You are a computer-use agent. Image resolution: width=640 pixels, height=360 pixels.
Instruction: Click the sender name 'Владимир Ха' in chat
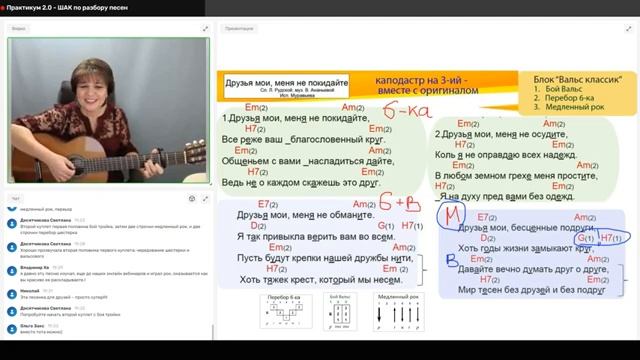click(34, 267)
